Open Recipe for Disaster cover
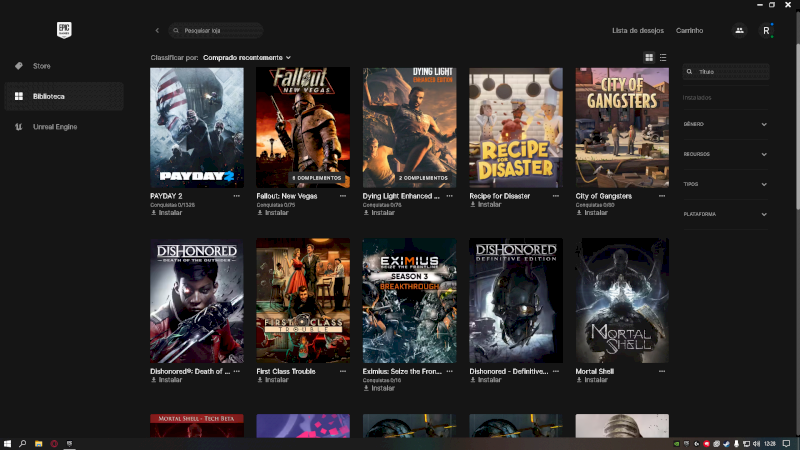The image size is (800, 450). tap(516, 128)
